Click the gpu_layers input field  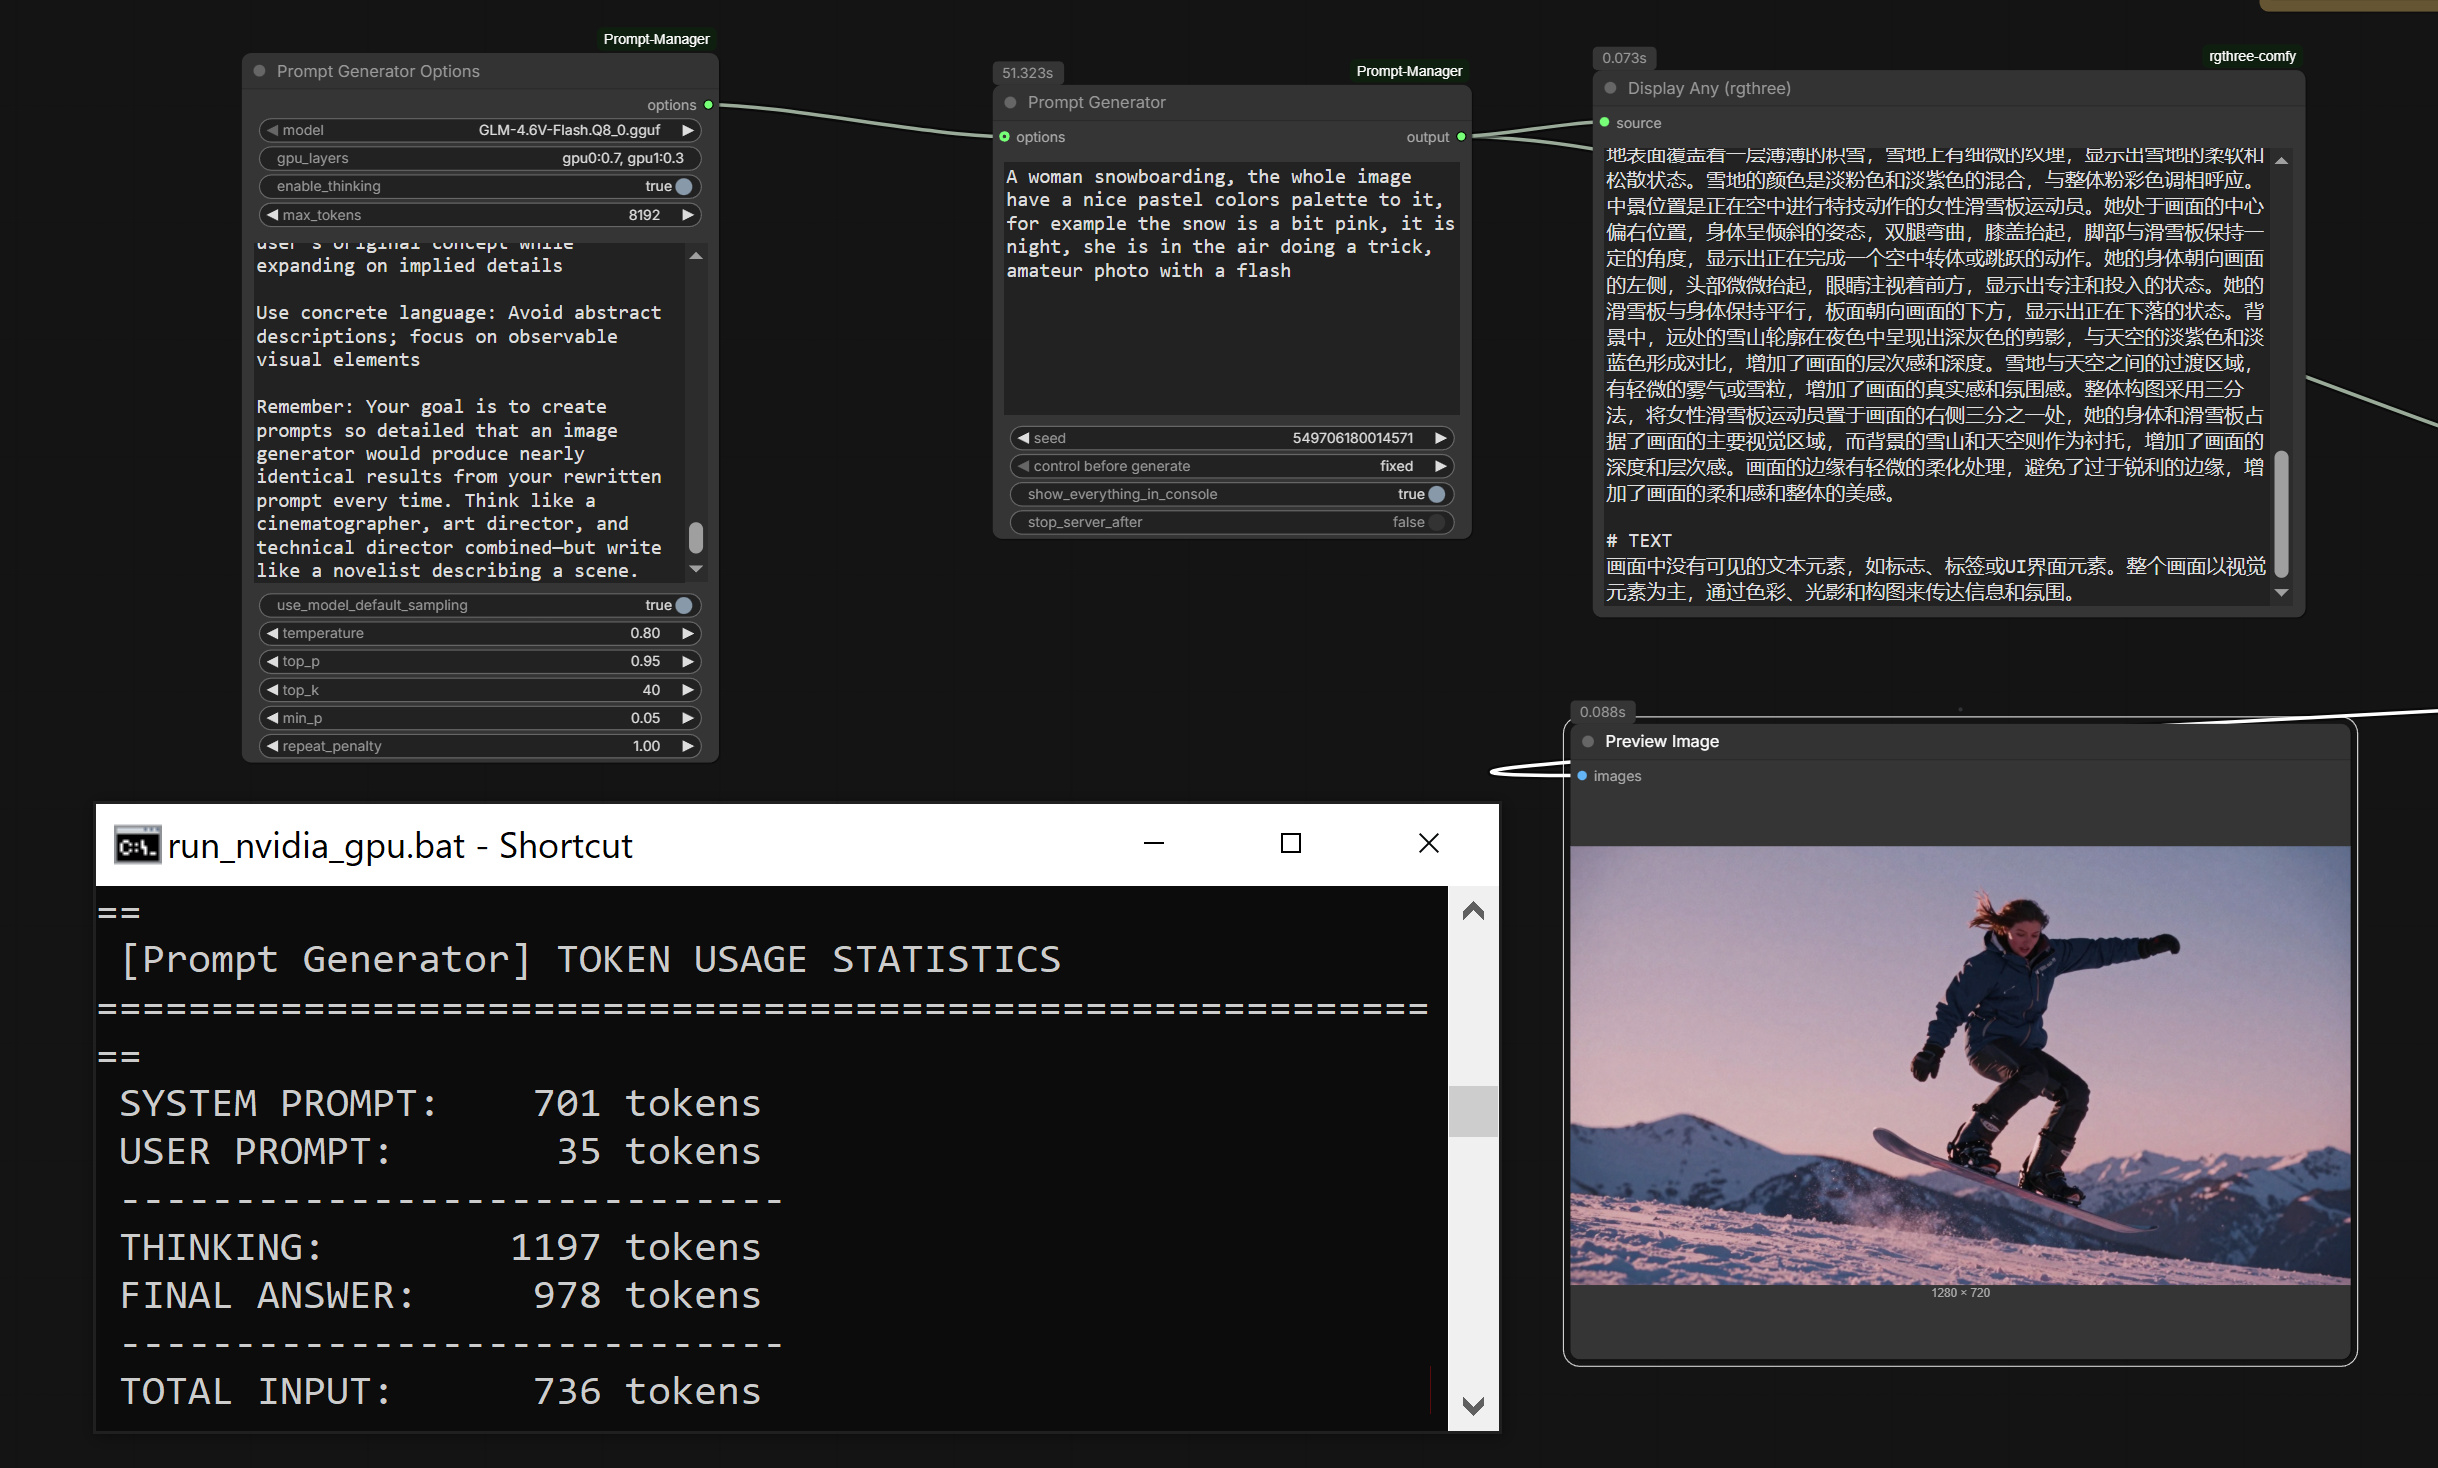pos(480,158)
